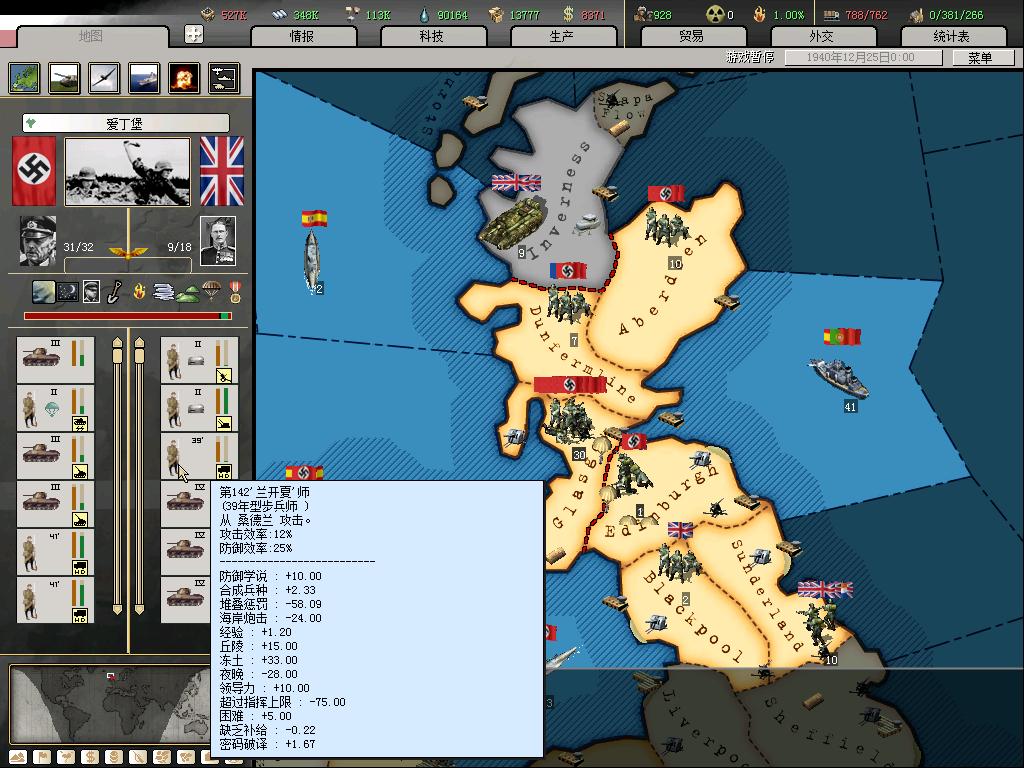Click tooltip line 超过指挥上限 : -75.00

click(282, 702)
